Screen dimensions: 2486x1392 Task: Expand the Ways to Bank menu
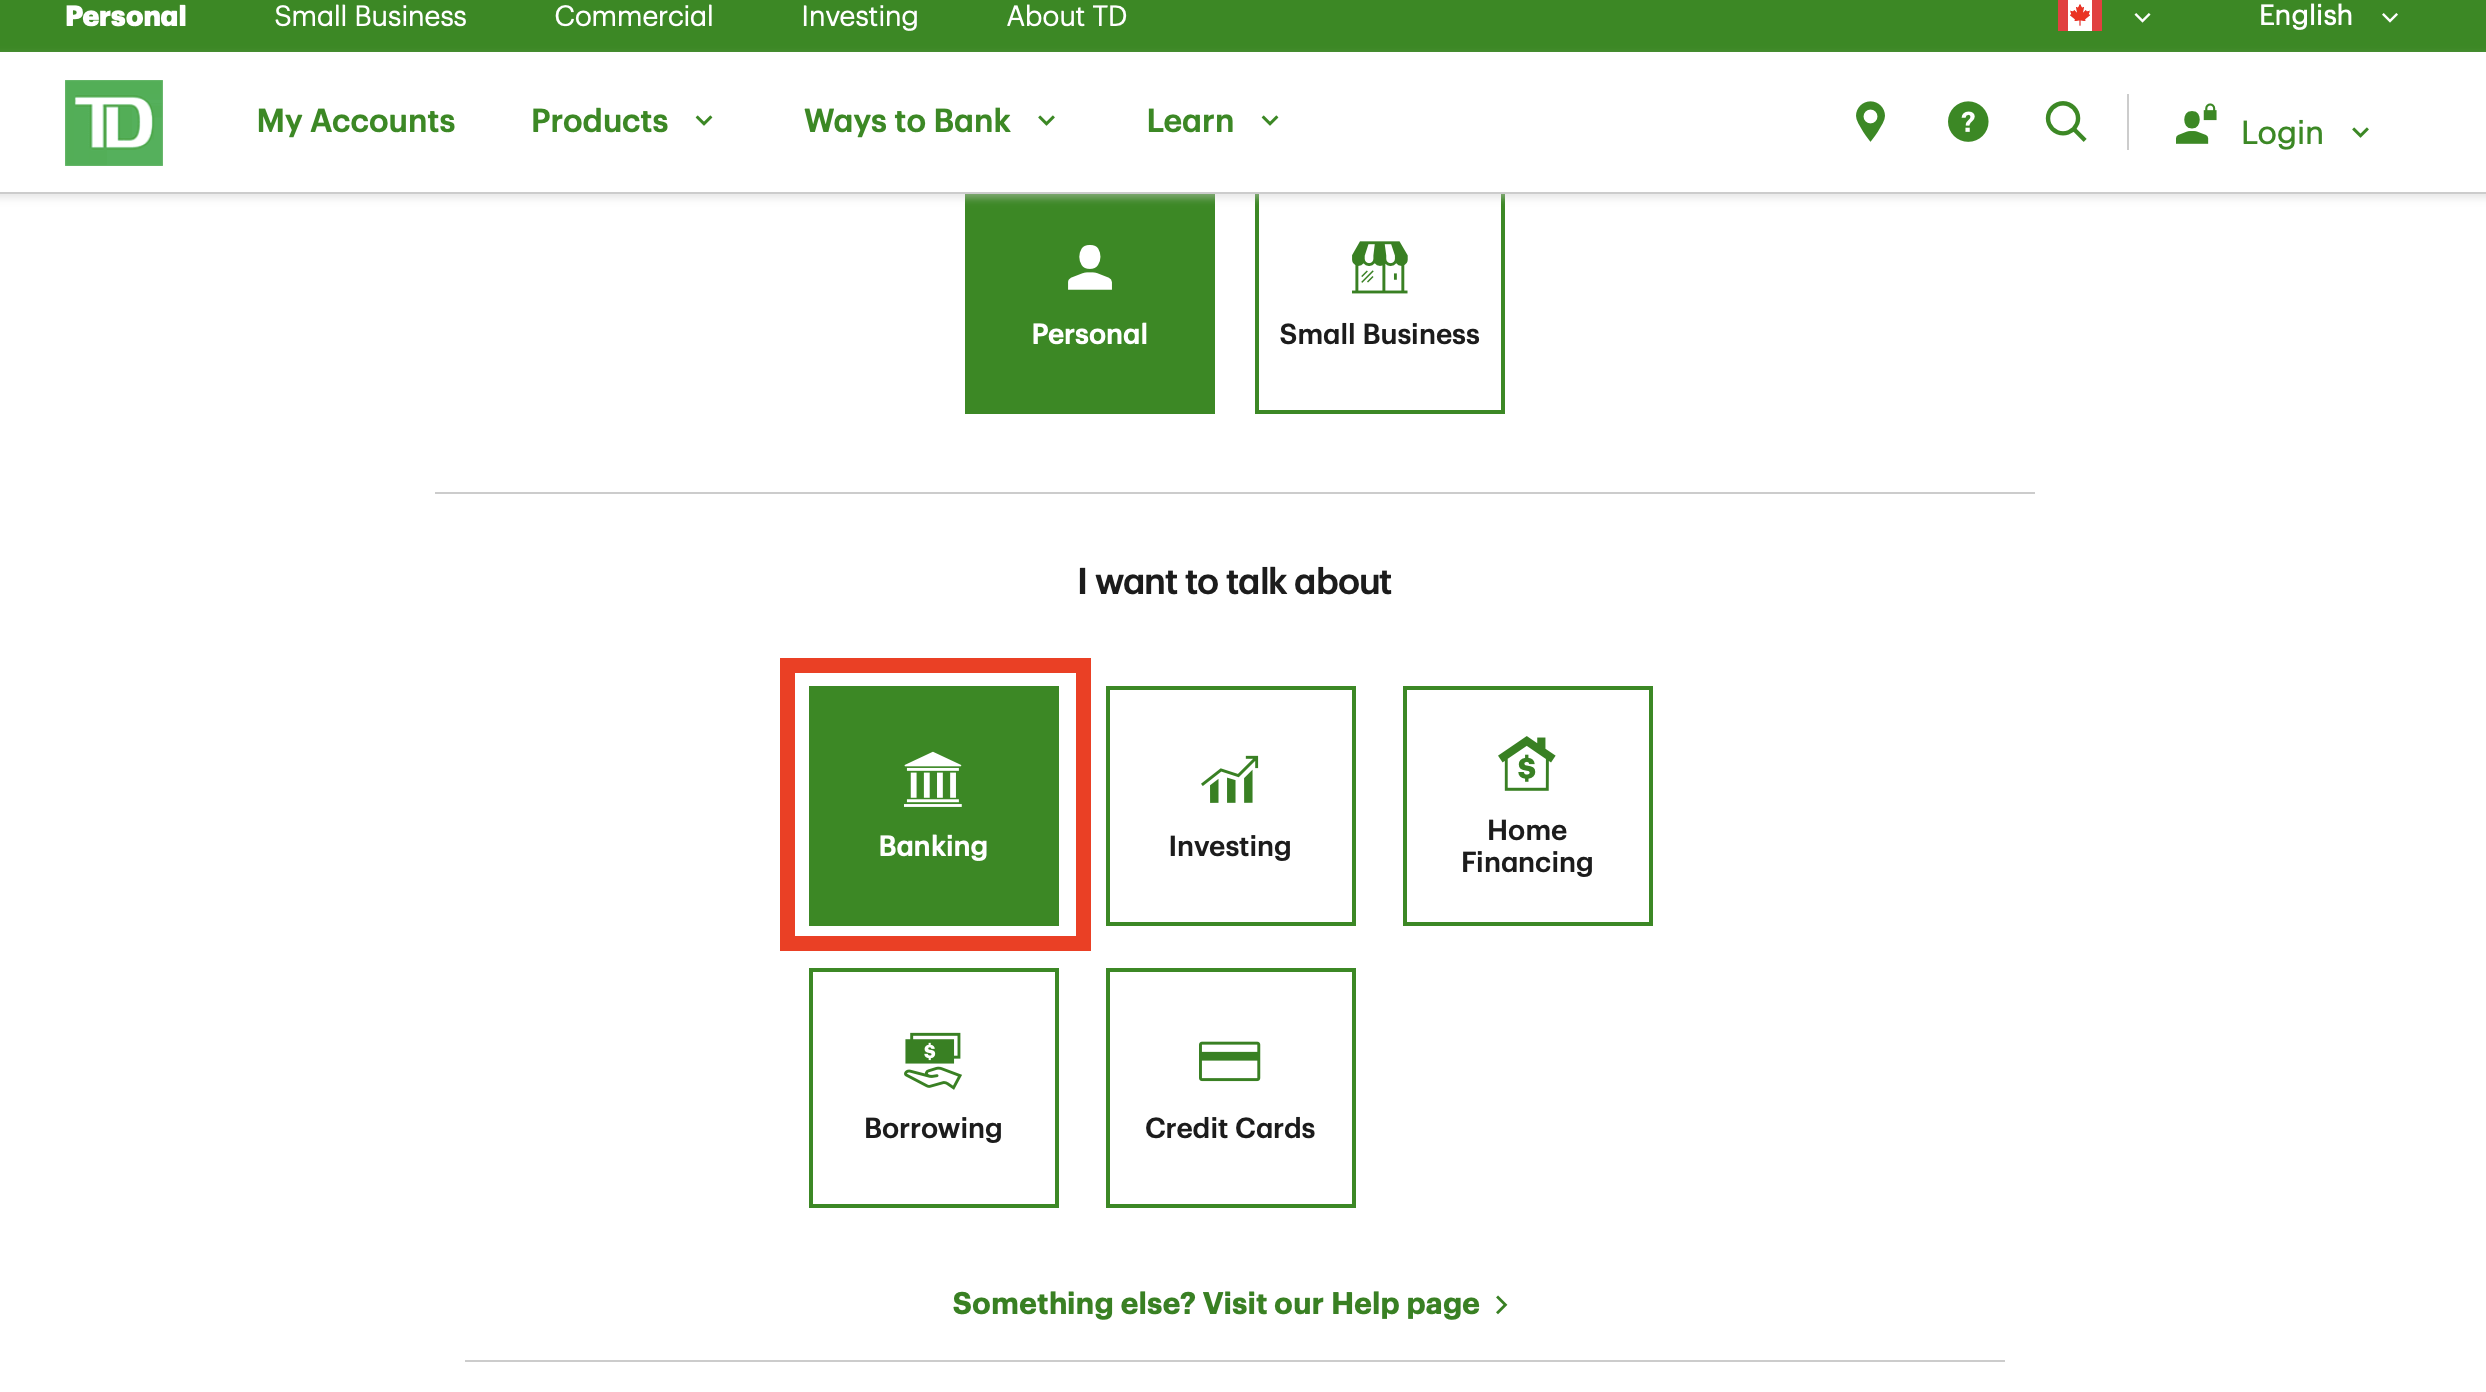point(930,121)
